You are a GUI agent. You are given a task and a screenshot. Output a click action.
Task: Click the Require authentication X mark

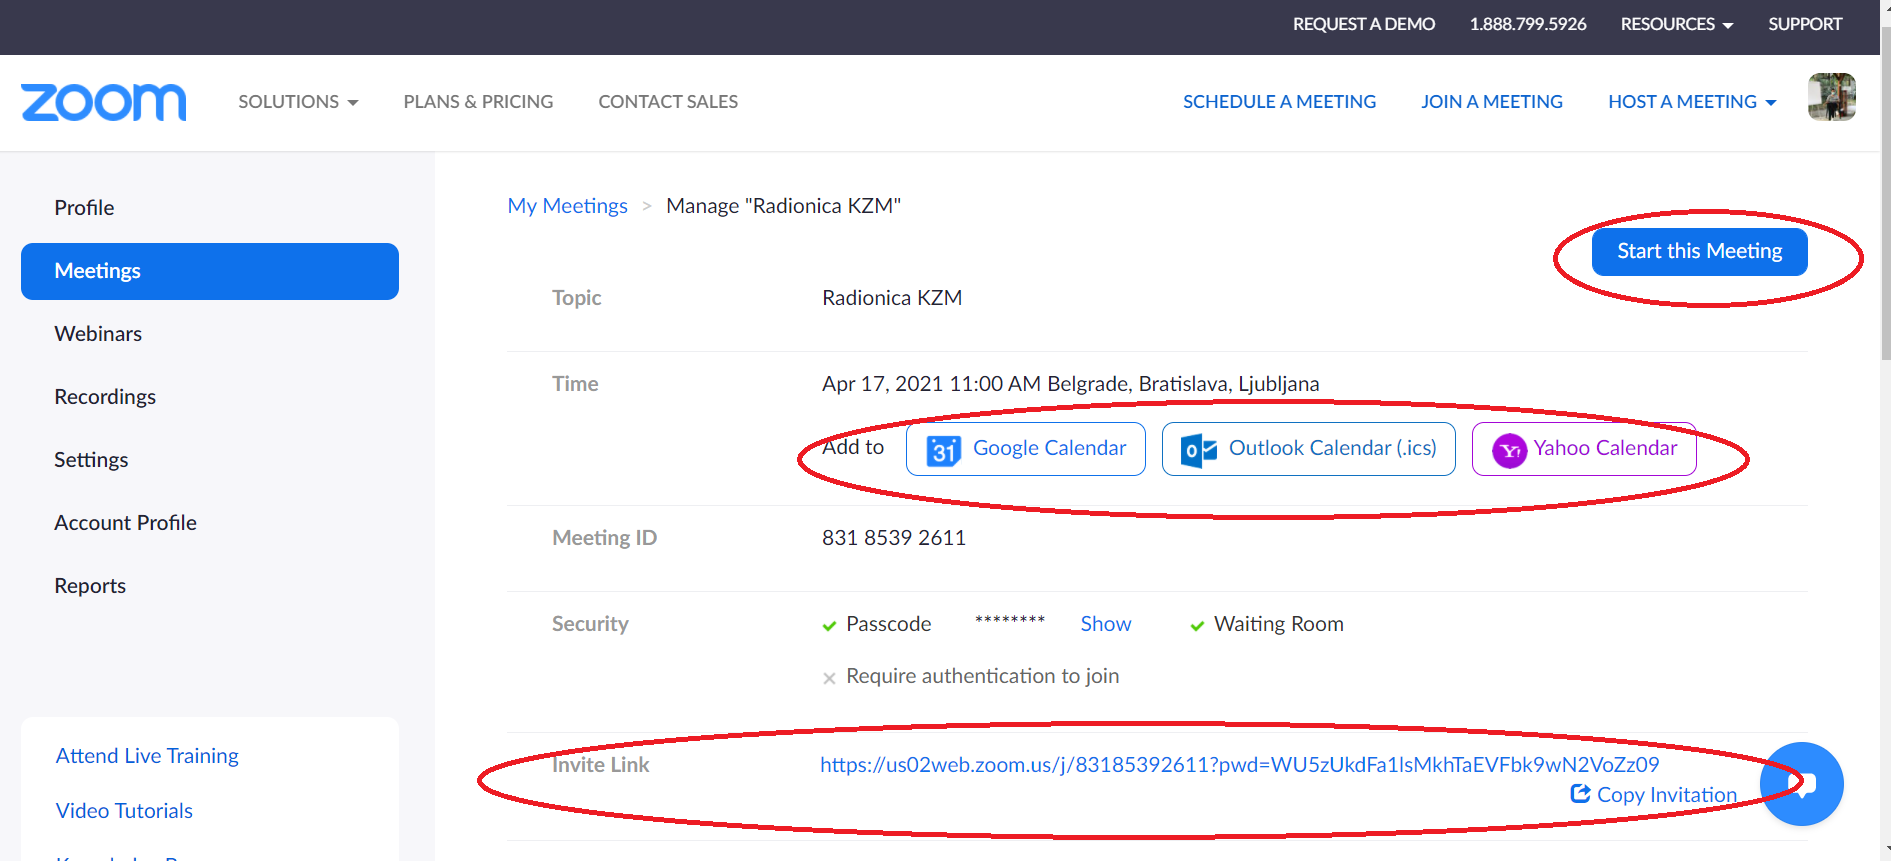(829, 678)
